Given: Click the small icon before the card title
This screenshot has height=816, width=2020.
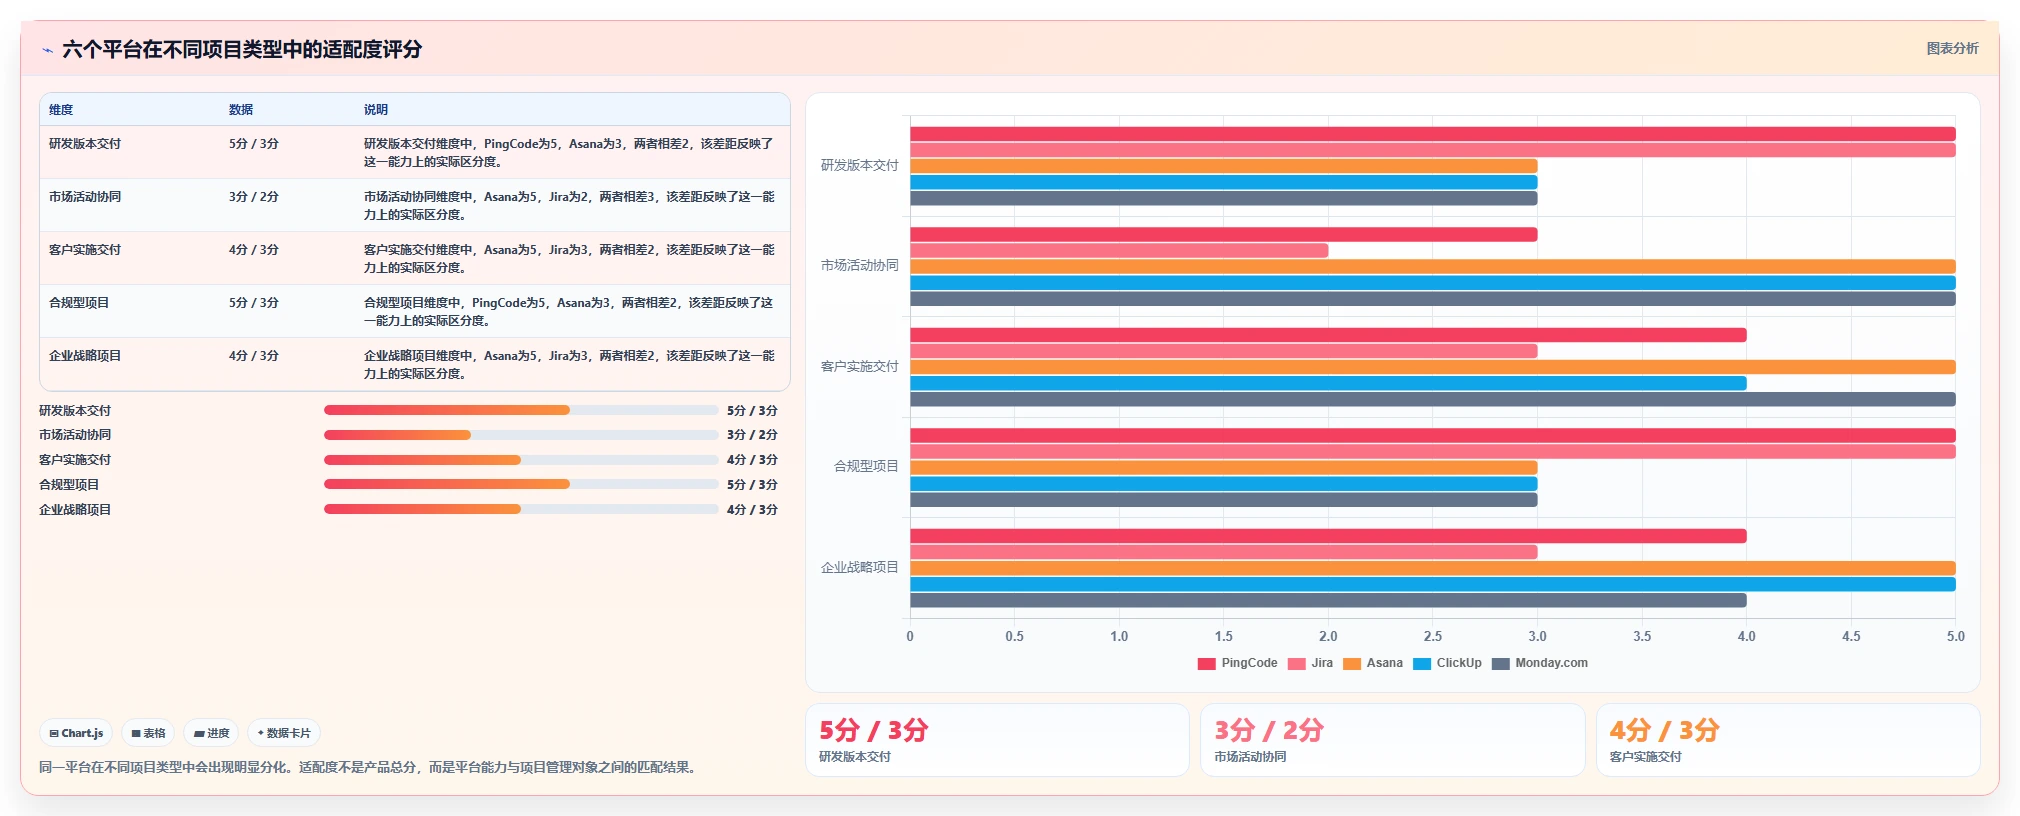Looking at the screenshot, I should click(x=47, y=50).
